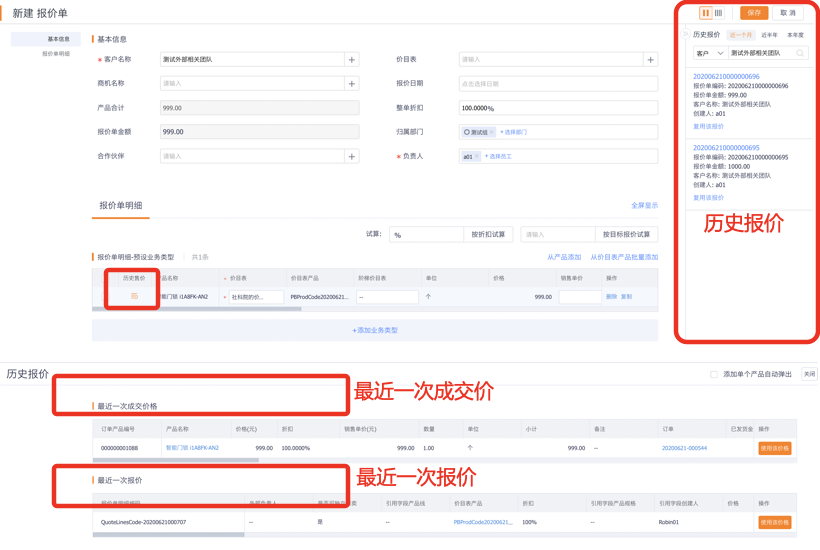Open the 客户 filter dropdown
Viewport: 820px width, 550px height.
tap(708, 52)
